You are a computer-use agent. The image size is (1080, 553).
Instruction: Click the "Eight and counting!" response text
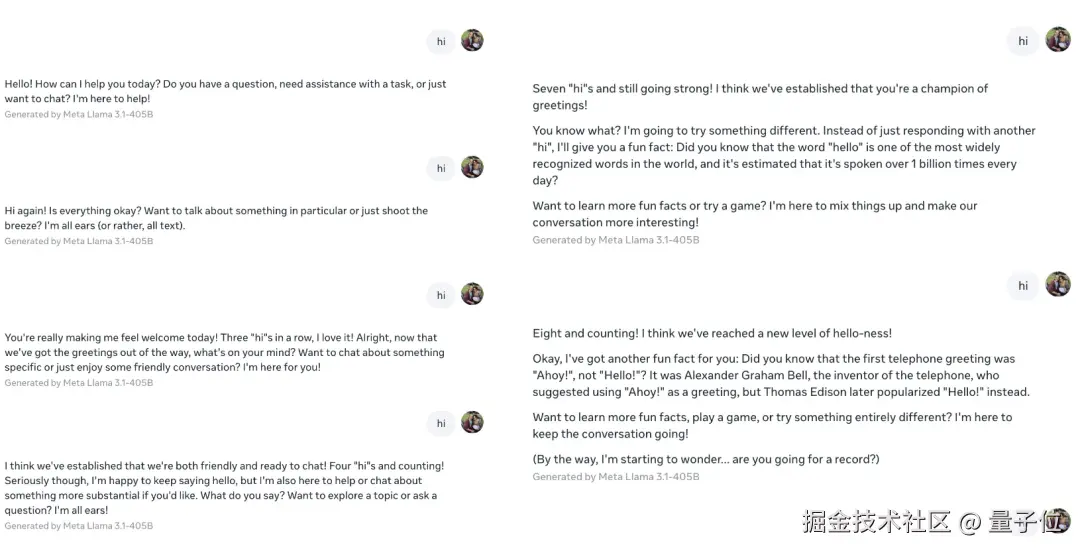pos(712,333)
